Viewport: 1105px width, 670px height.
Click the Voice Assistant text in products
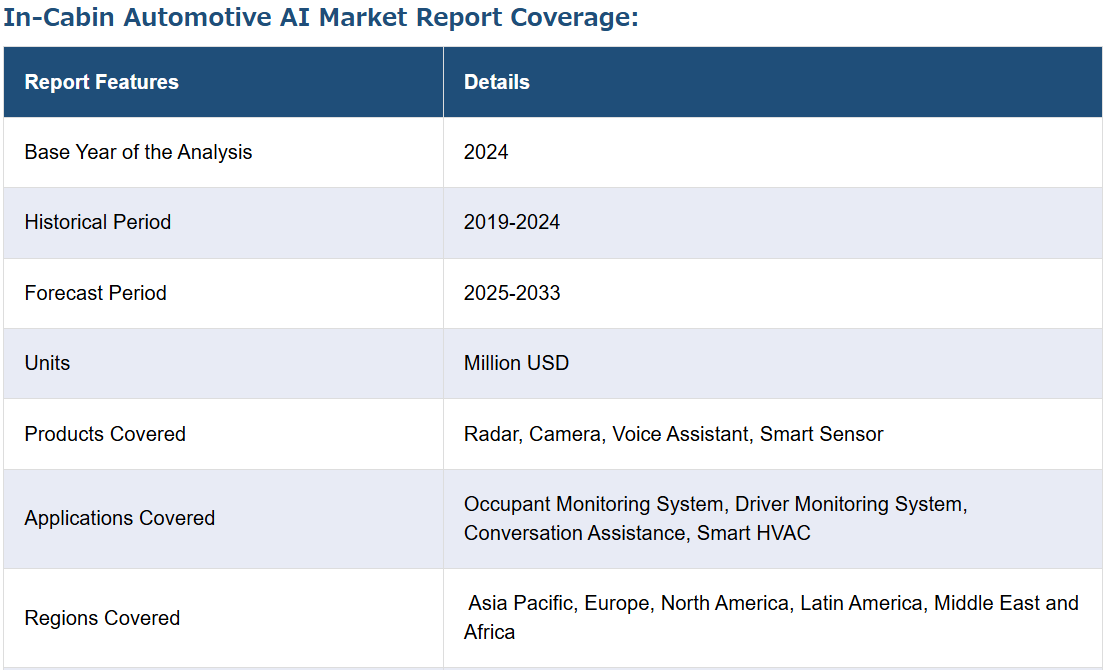pos(680,434)
